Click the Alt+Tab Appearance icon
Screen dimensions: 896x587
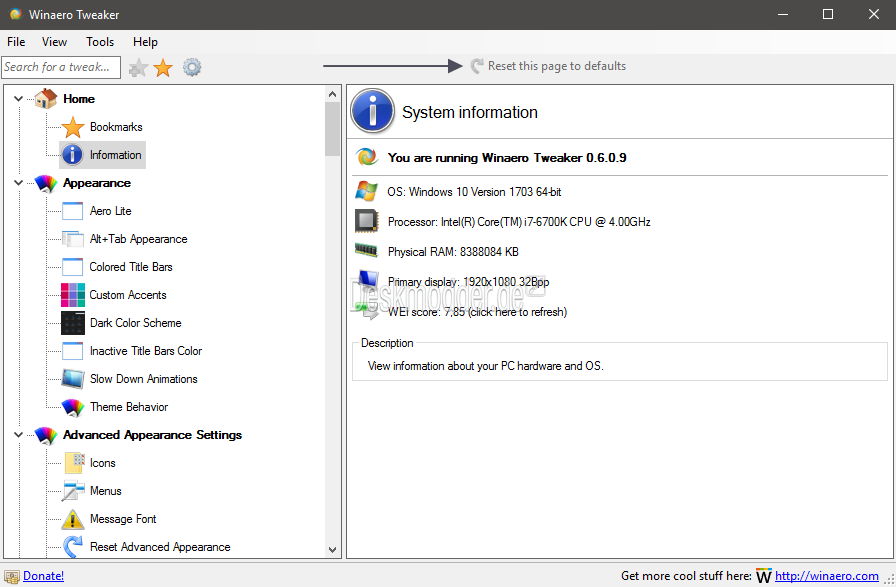[x=73, y=239]
